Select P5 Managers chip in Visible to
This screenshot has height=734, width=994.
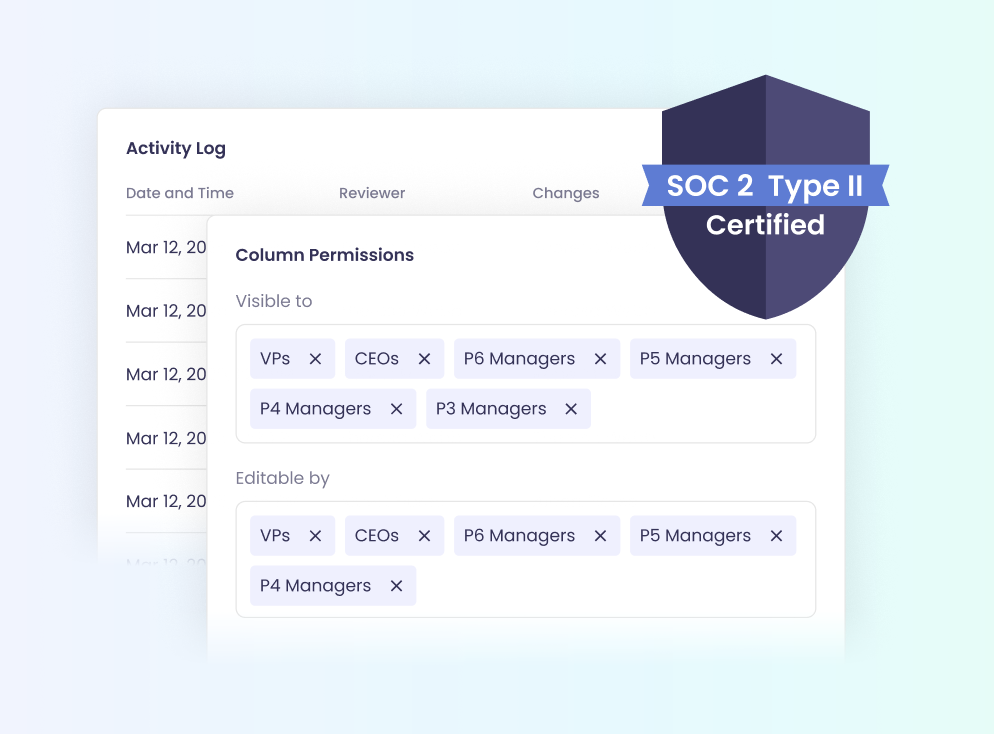coord(713,359)
